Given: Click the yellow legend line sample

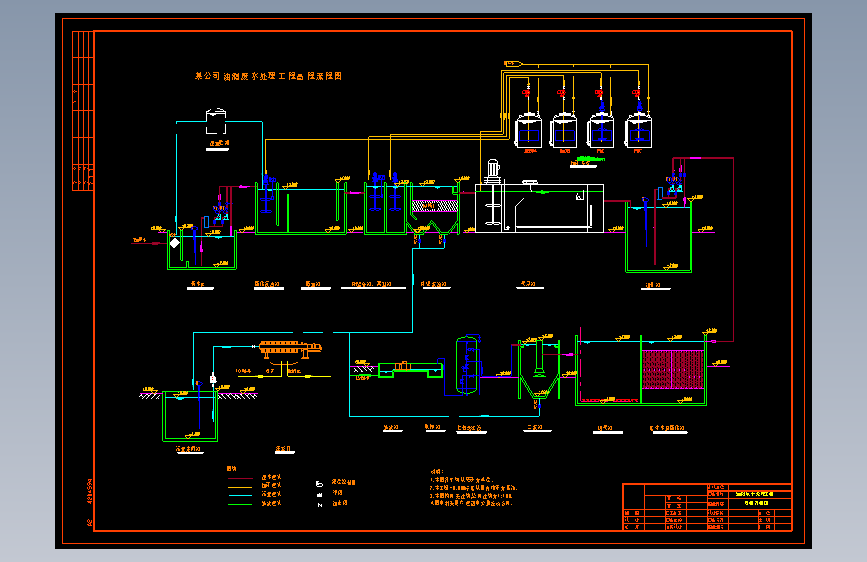Looking at the screenshot, I should coord(240,487).
